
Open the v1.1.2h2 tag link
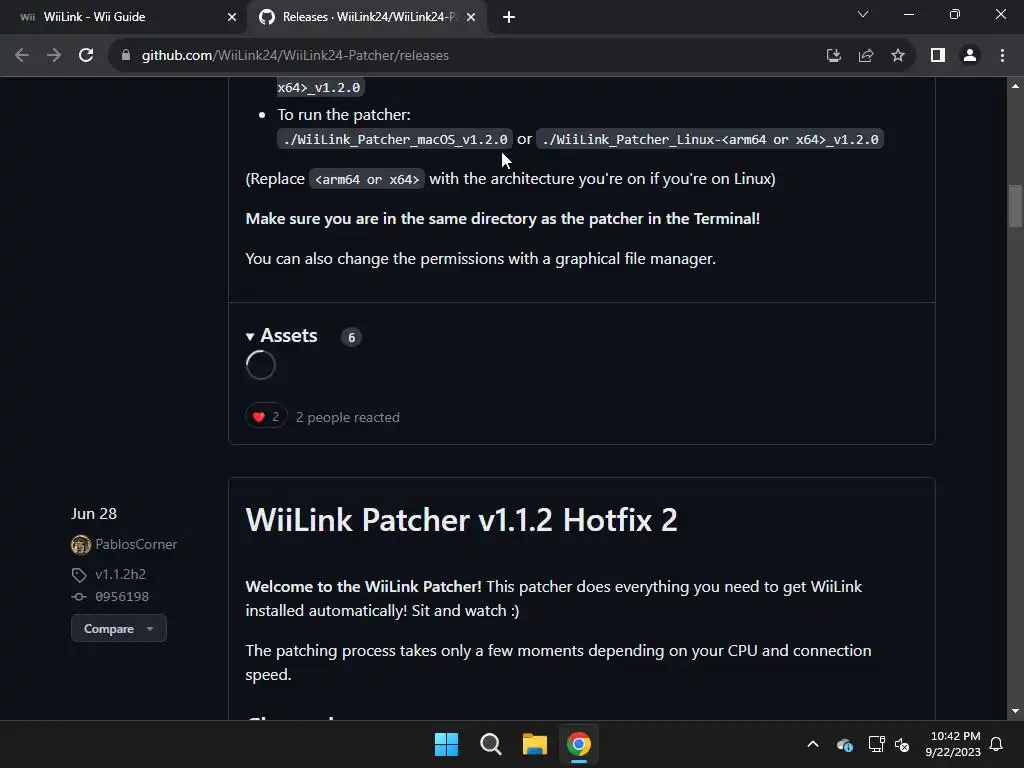(x=121, y=574)
